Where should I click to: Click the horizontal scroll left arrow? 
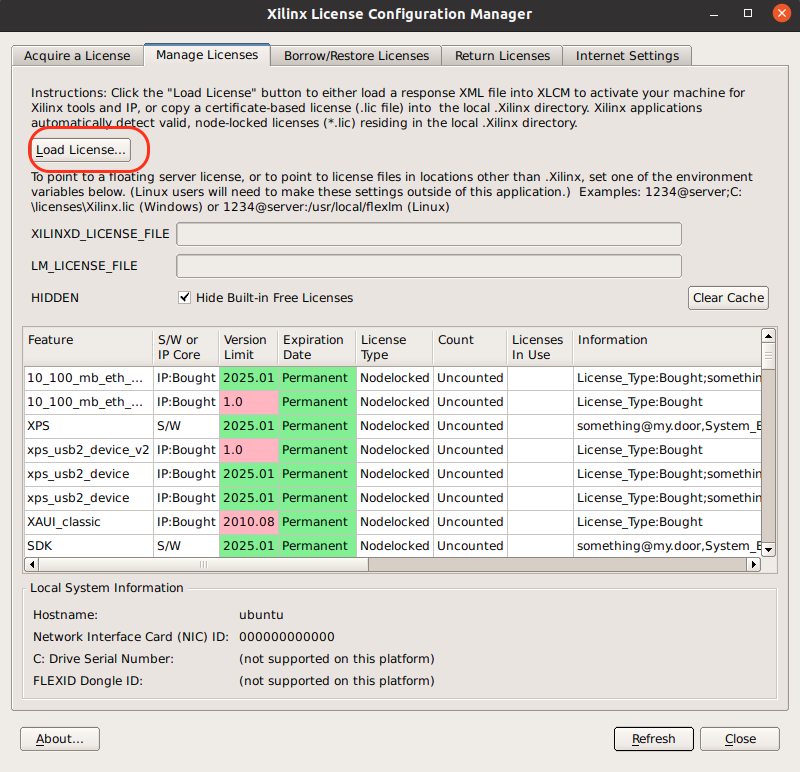32,564
